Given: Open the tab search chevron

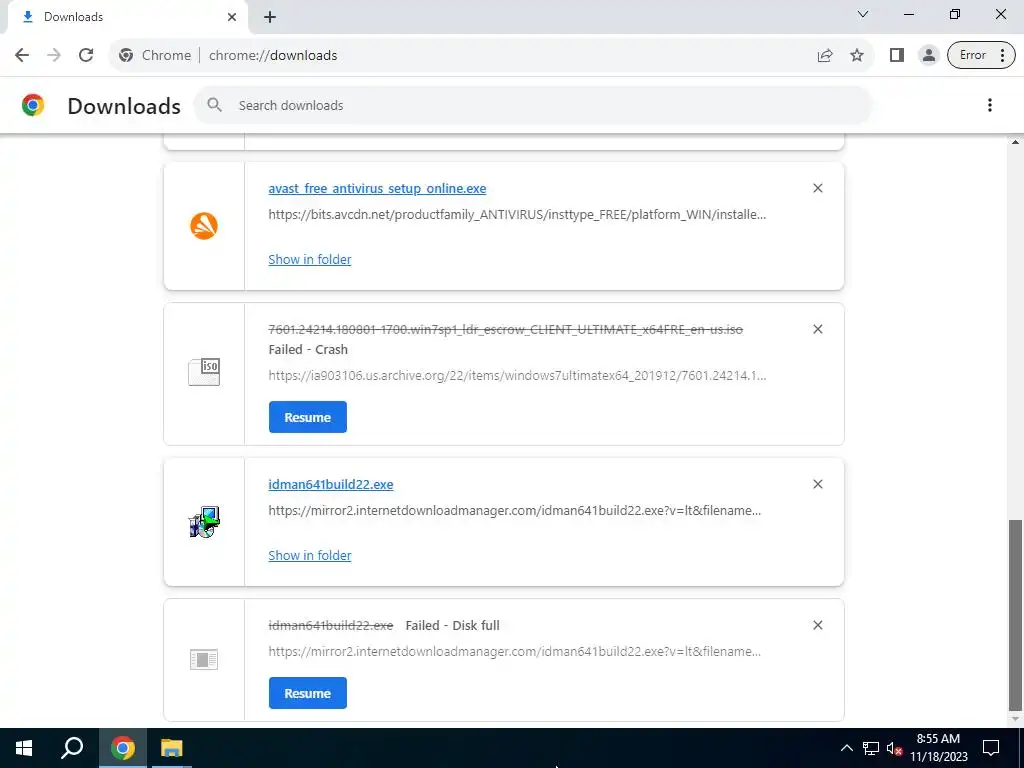Looking at the screenshot, I should pos(863,14).
